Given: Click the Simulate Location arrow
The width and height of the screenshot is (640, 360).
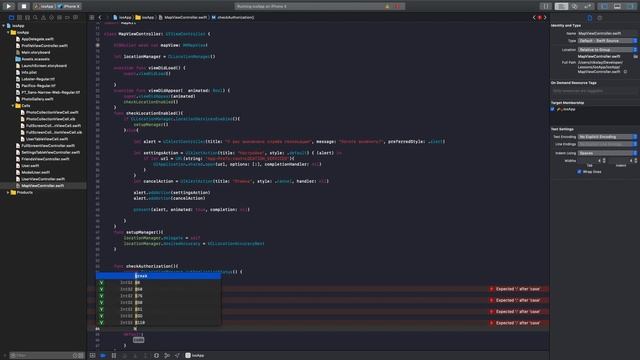Looking at the screenshot, I should click(177, 356).
